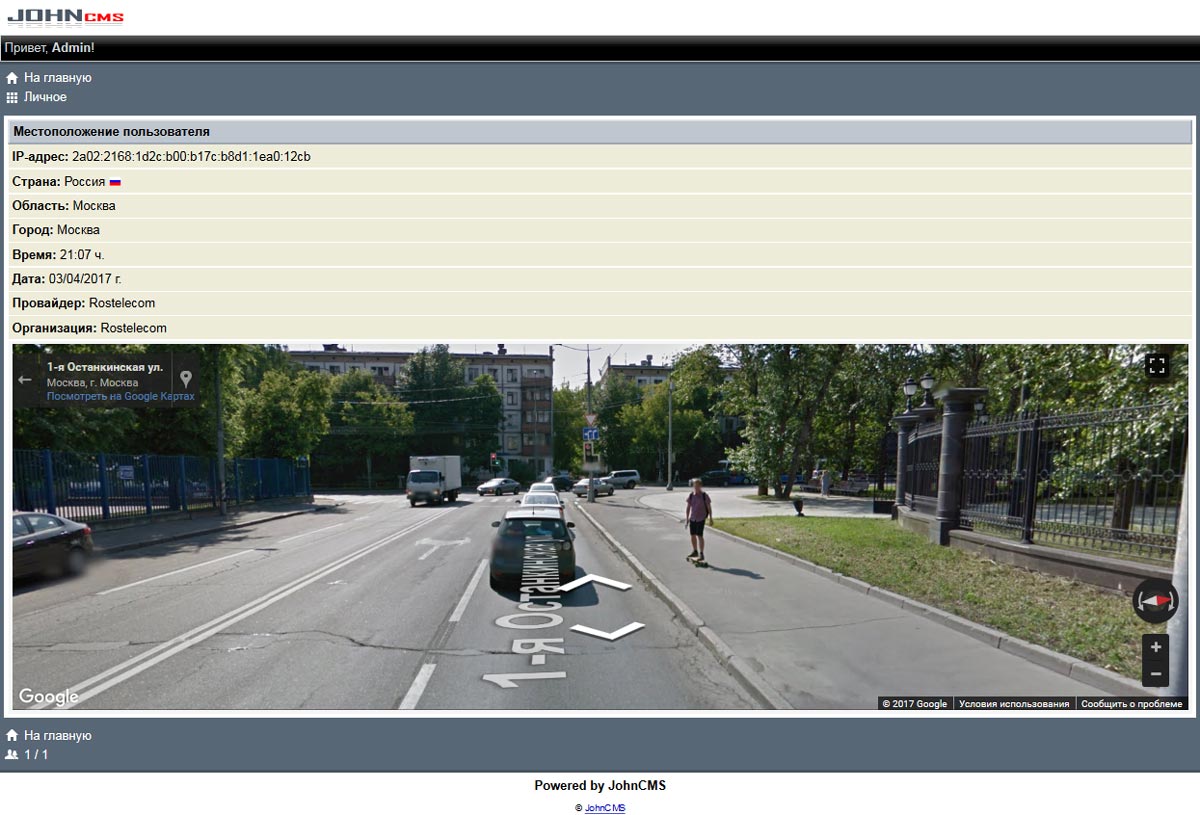Image resolution: width=1200 pixels, height=815 pixels.
Task: Go to "На главную" in the top navigation
Action: click(x=57, y=78)
